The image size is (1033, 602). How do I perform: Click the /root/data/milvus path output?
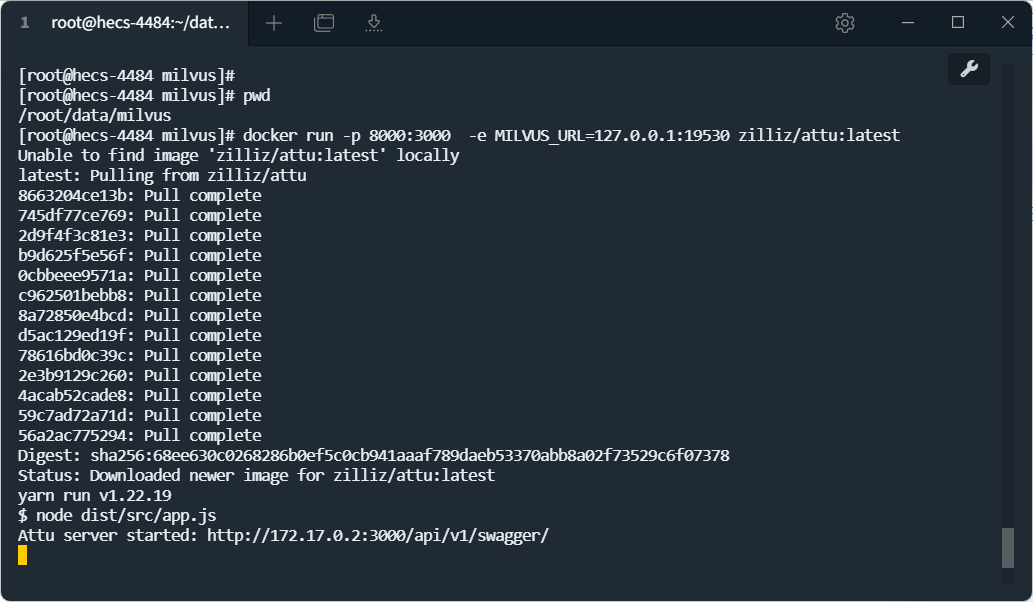click(95, 115)
